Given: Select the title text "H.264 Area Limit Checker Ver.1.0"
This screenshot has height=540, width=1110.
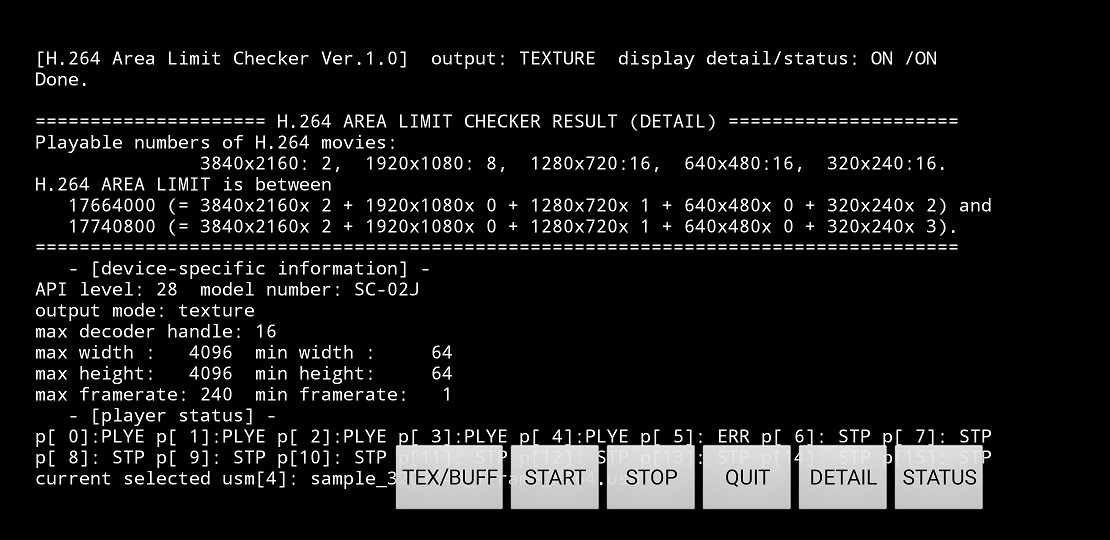Looking at the screenshot, I should (222, 59).
